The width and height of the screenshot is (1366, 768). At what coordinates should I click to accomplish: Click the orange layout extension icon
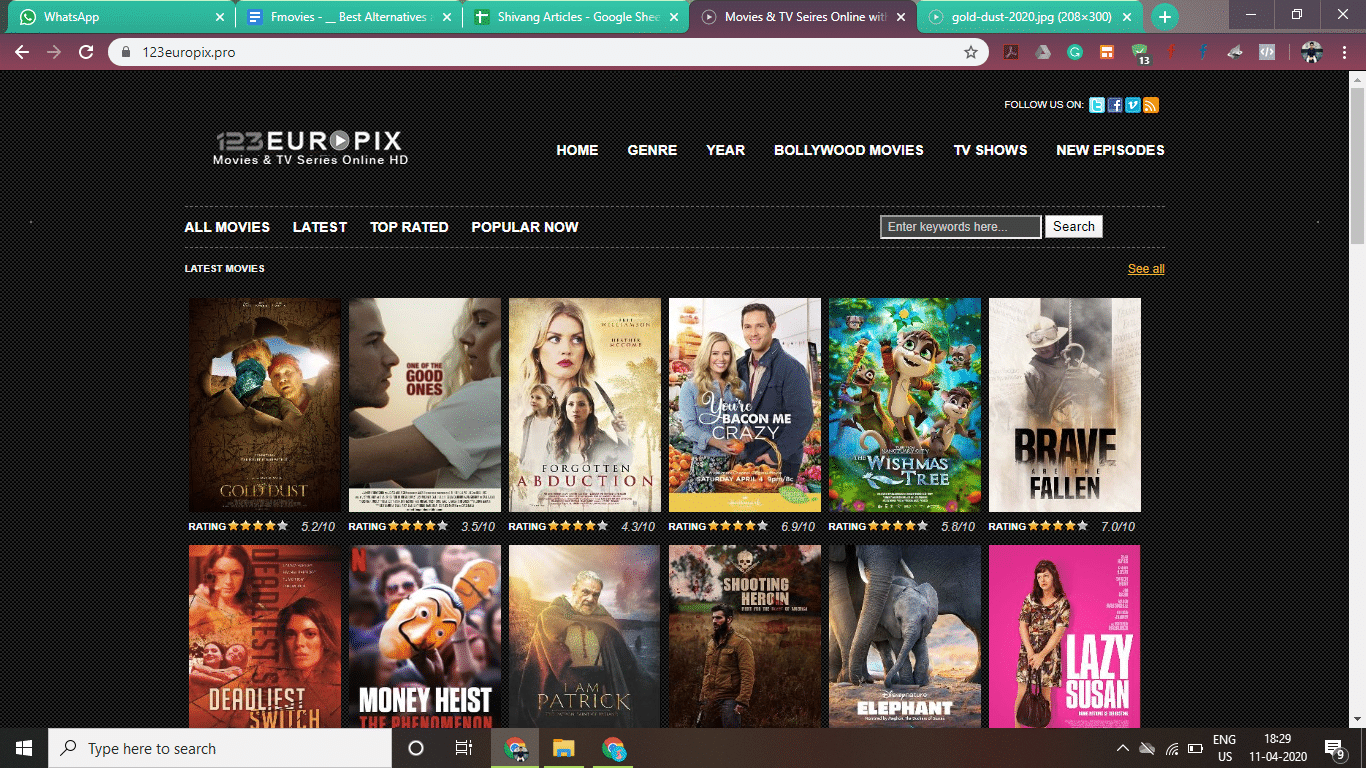[x=1107, y=52]
